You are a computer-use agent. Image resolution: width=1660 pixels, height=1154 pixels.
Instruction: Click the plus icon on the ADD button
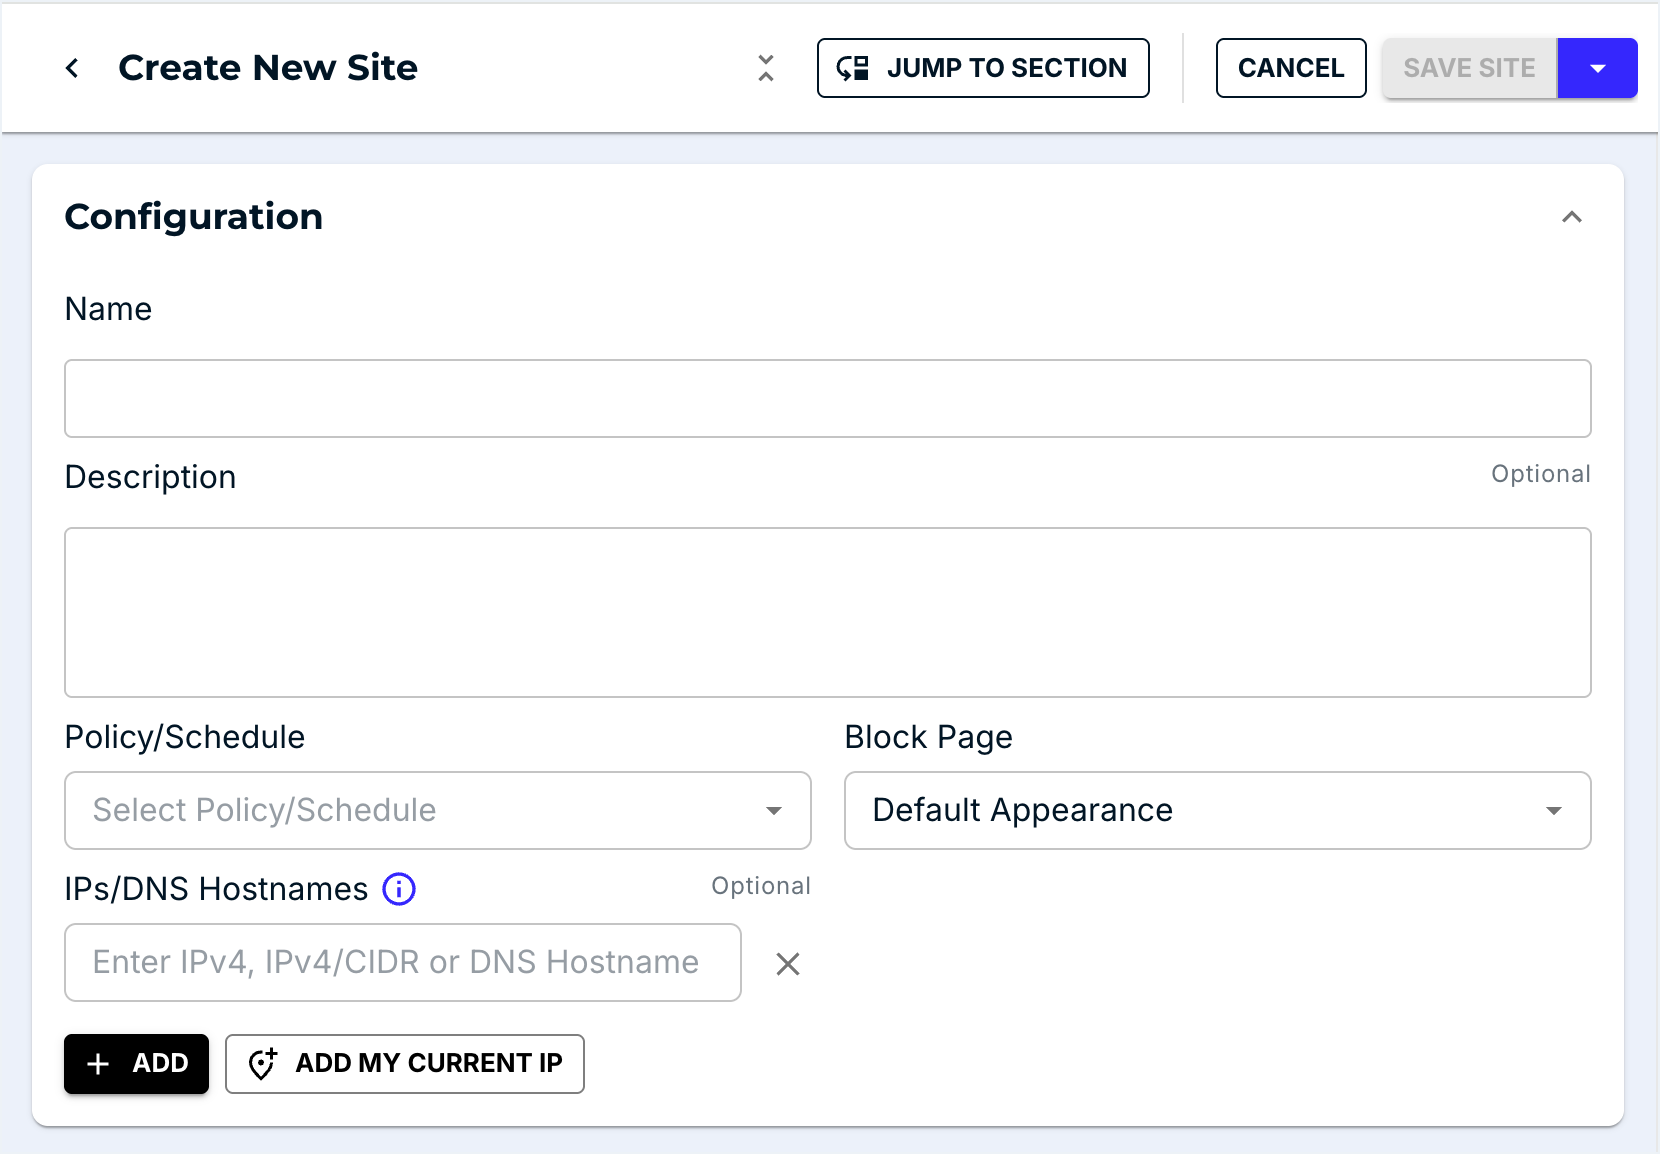pos(98,1064)
